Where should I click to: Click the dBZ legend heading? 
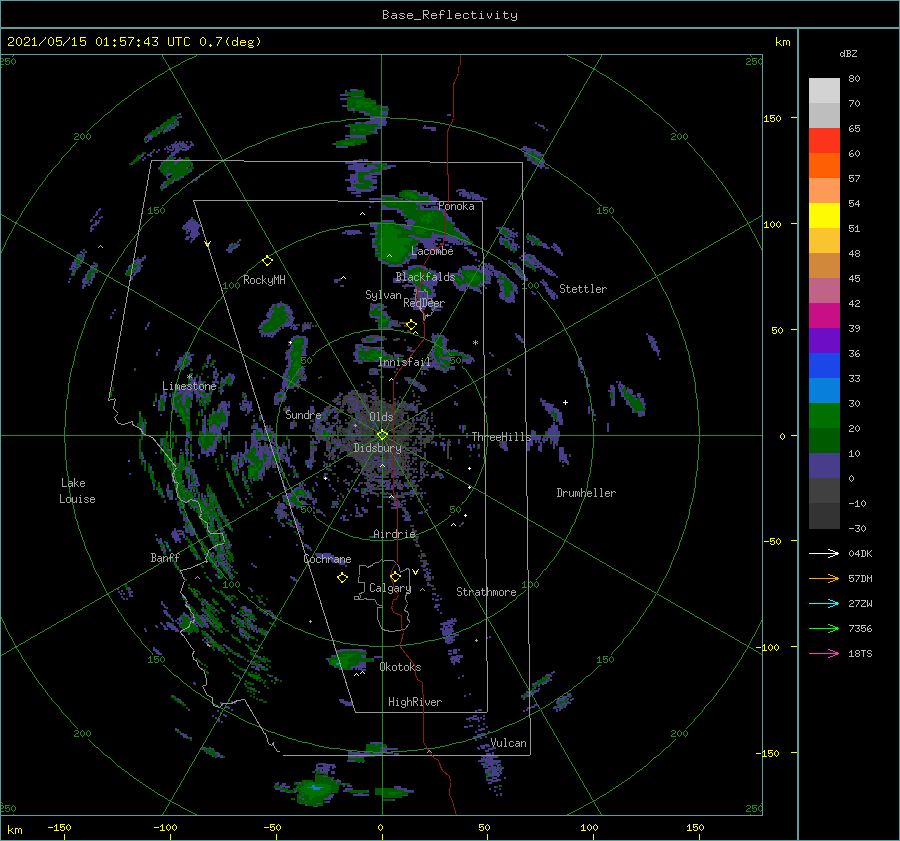point(848,53)
